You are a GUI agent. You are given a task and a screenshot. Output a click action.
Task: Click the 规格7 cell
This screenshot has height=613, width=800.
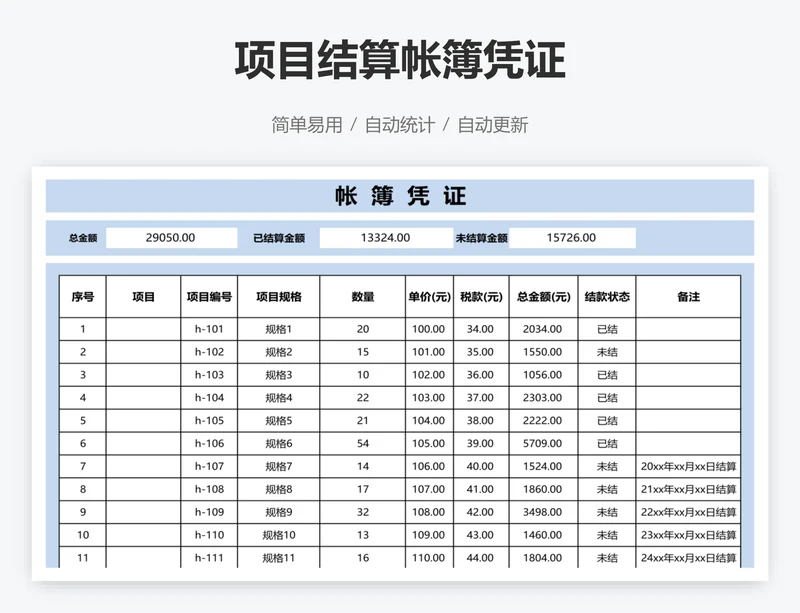(x=279, y=467)
